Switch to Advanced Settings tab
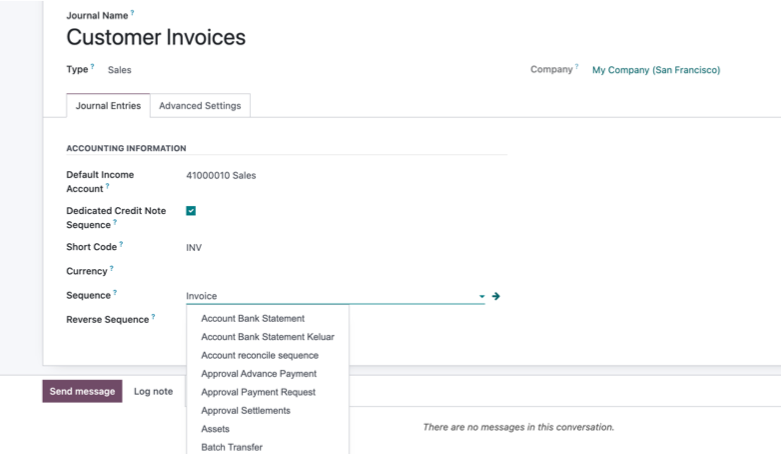Screen dimensions: 781x454 tap(200, 106)
